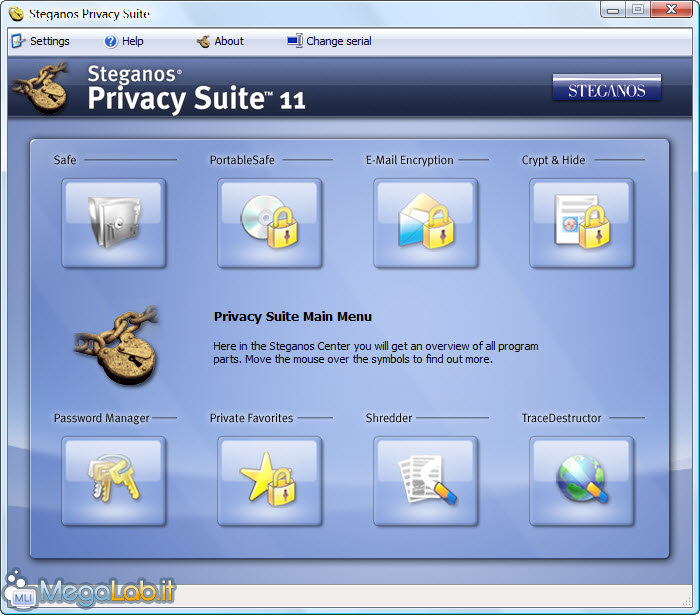Click the Safe section label
This screenshot has width=700, height=615.
(65, 160)
